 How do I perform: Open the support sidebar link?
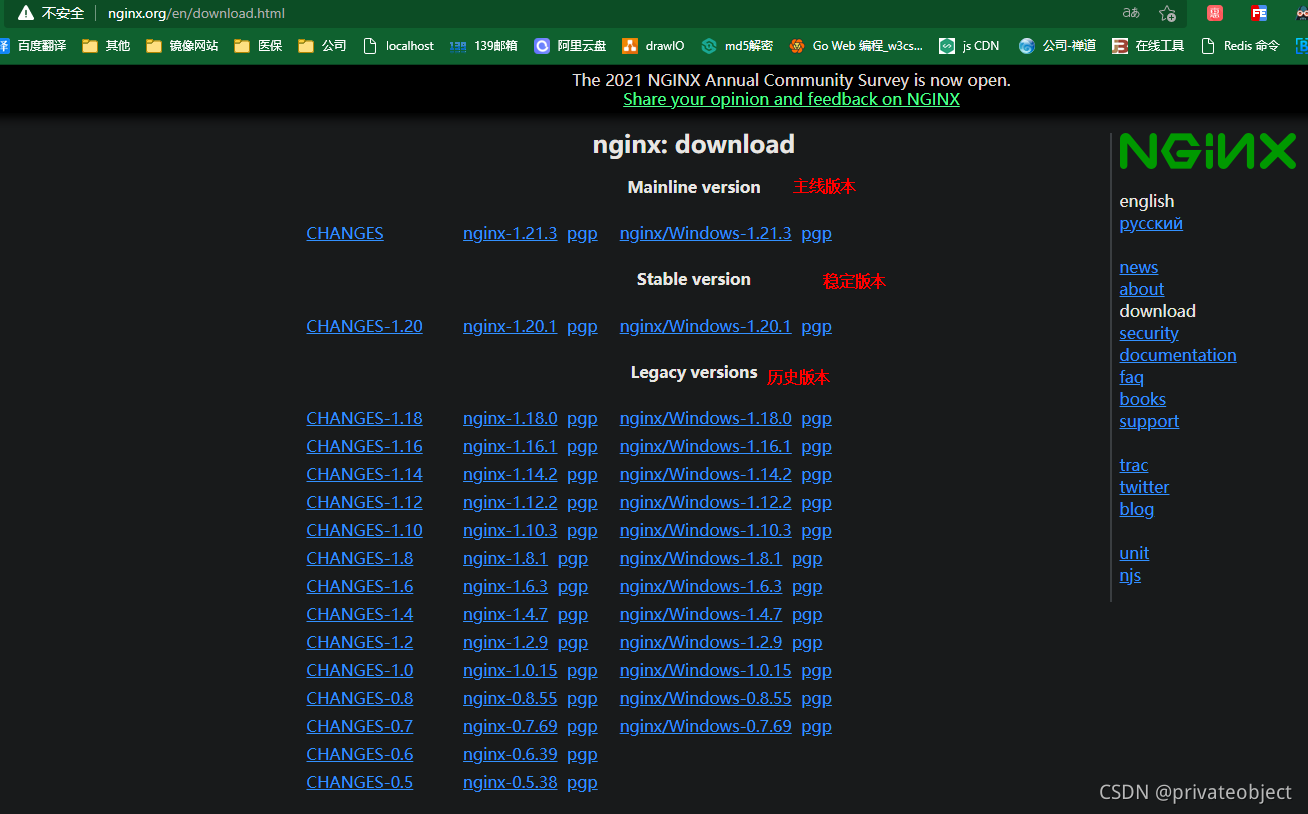click(1149, 421)
